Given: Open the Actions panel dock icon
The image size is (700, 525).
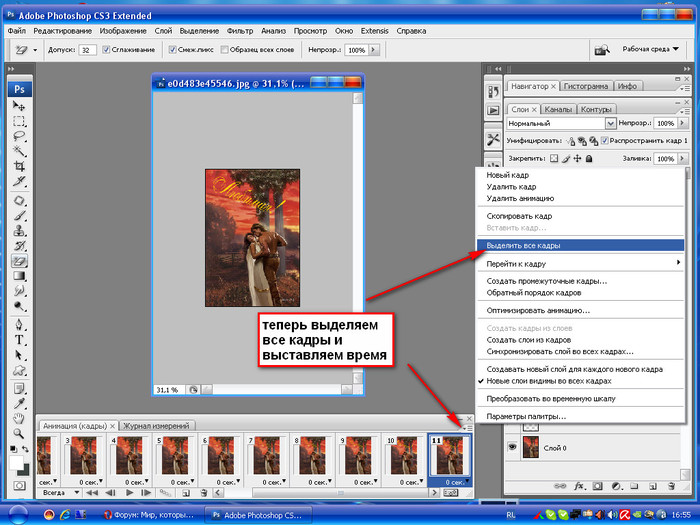Looking at the screenshot, I should click(x=493, y=110).
